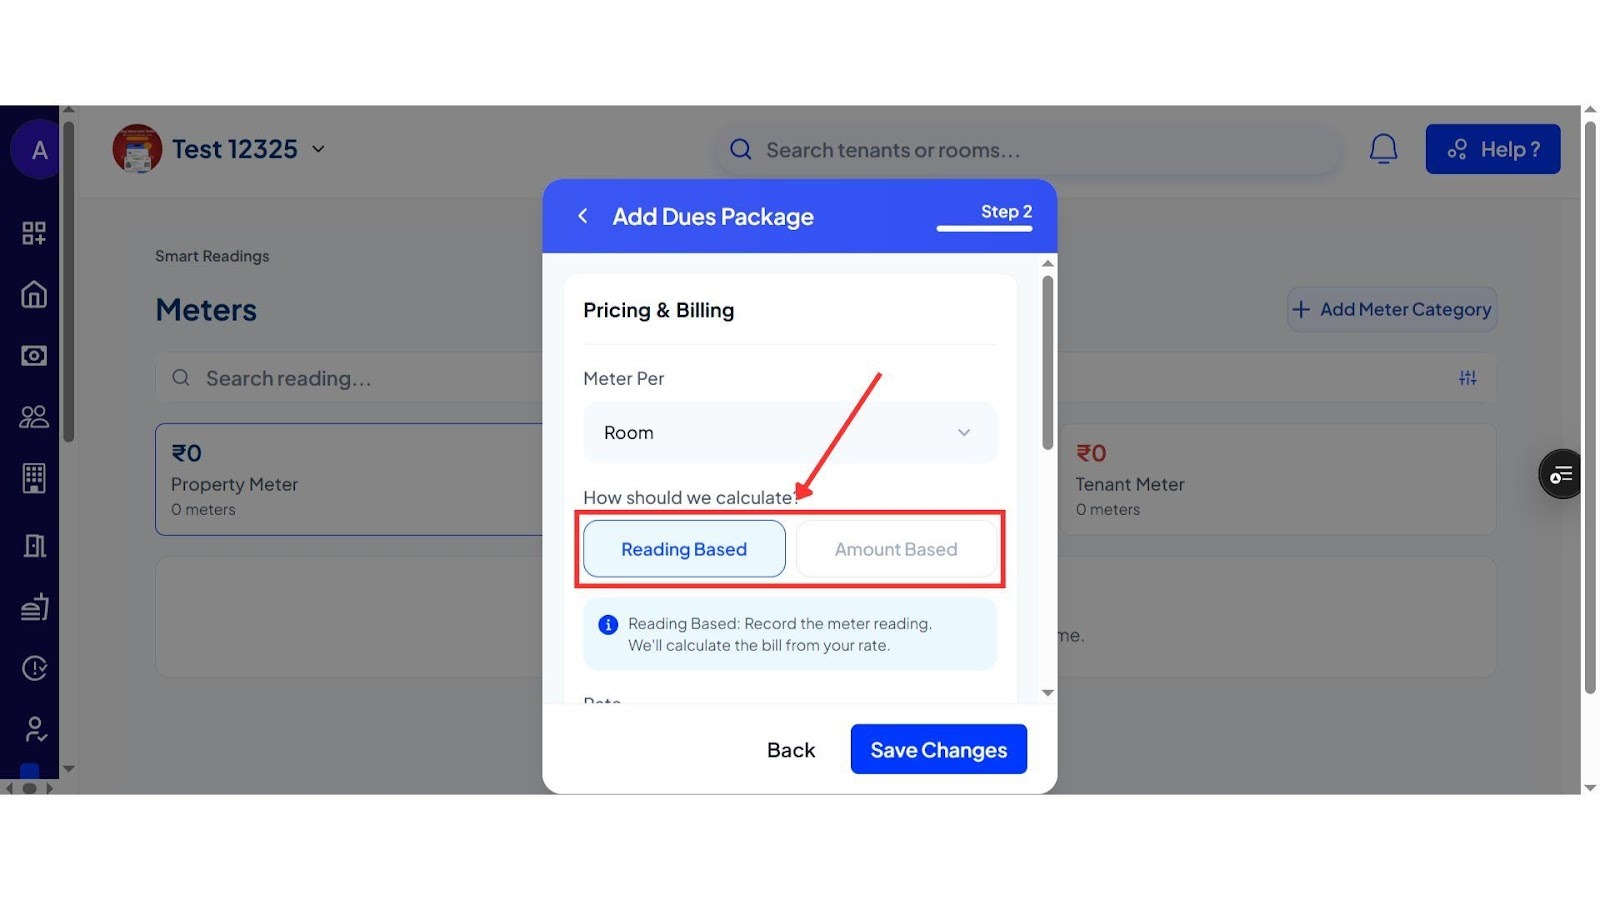Open the home icon in sidebar
This screenshot has width=1600, height=900.
click(x=34, y=294)
